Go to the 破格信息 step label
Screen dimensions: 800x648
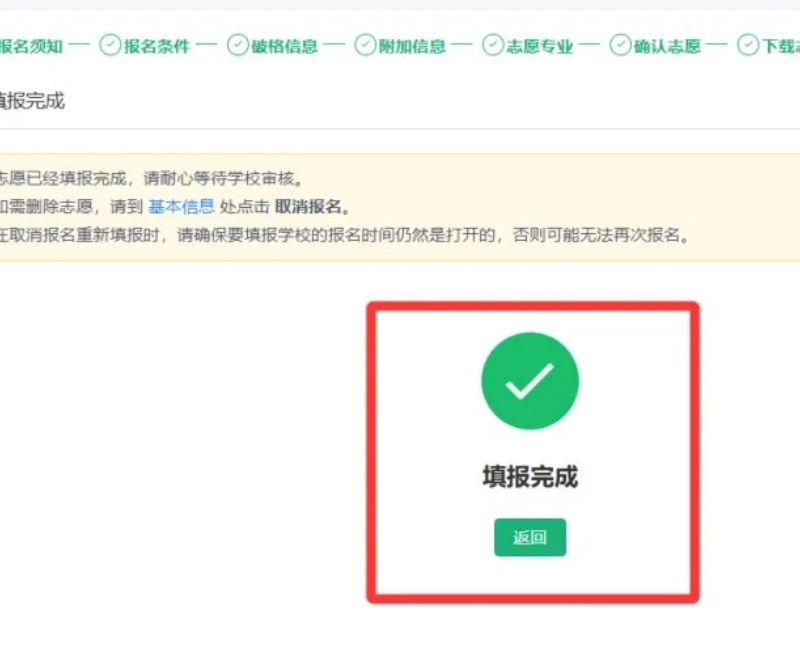coord(284,46)
